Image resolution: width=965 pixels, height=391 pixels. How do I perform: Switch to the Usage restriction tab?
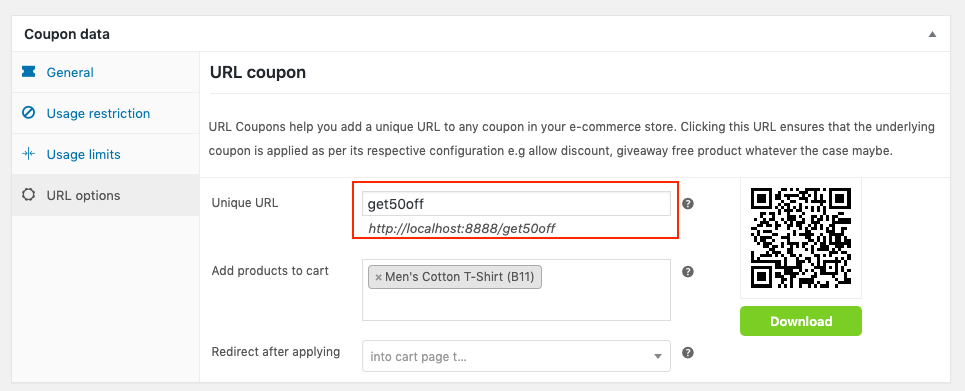(98, 113)
